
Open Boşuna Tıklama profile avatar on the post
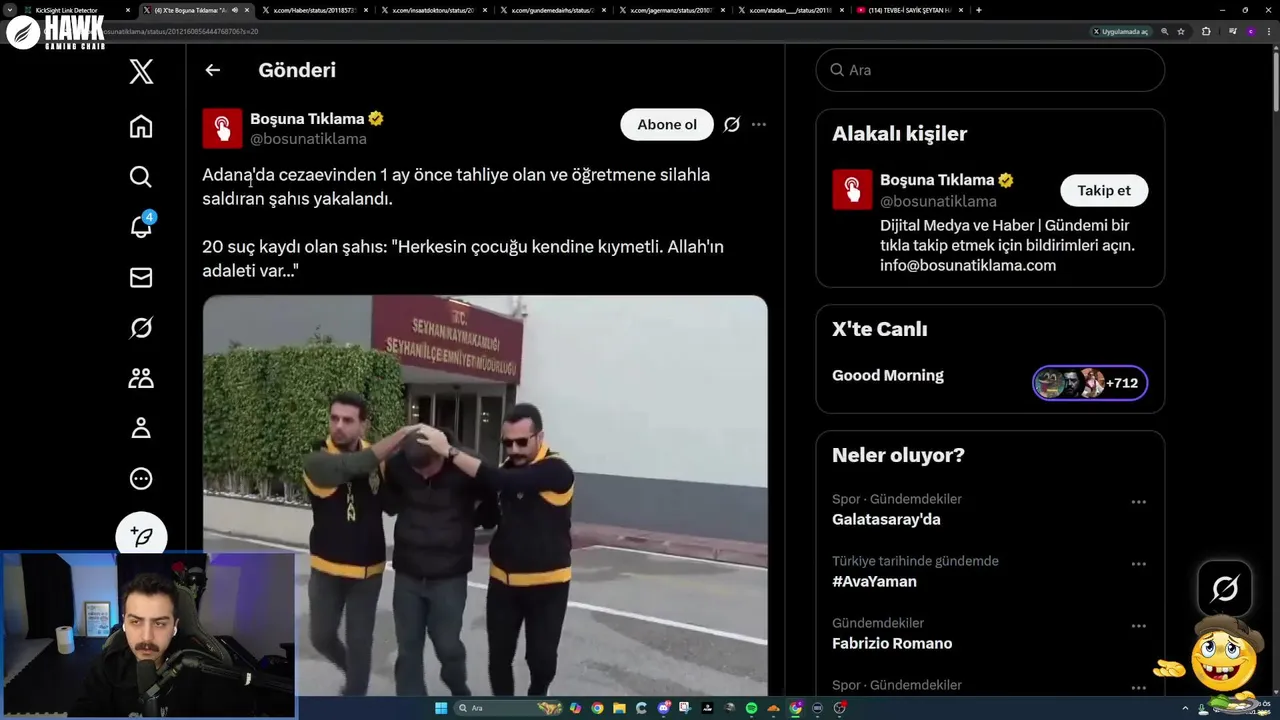[222, 128]
